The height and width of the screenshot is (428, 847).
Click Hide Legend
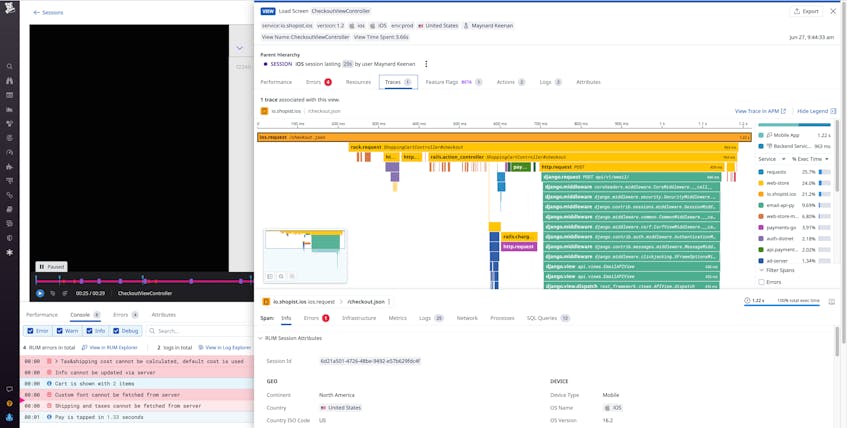(816, 111)
